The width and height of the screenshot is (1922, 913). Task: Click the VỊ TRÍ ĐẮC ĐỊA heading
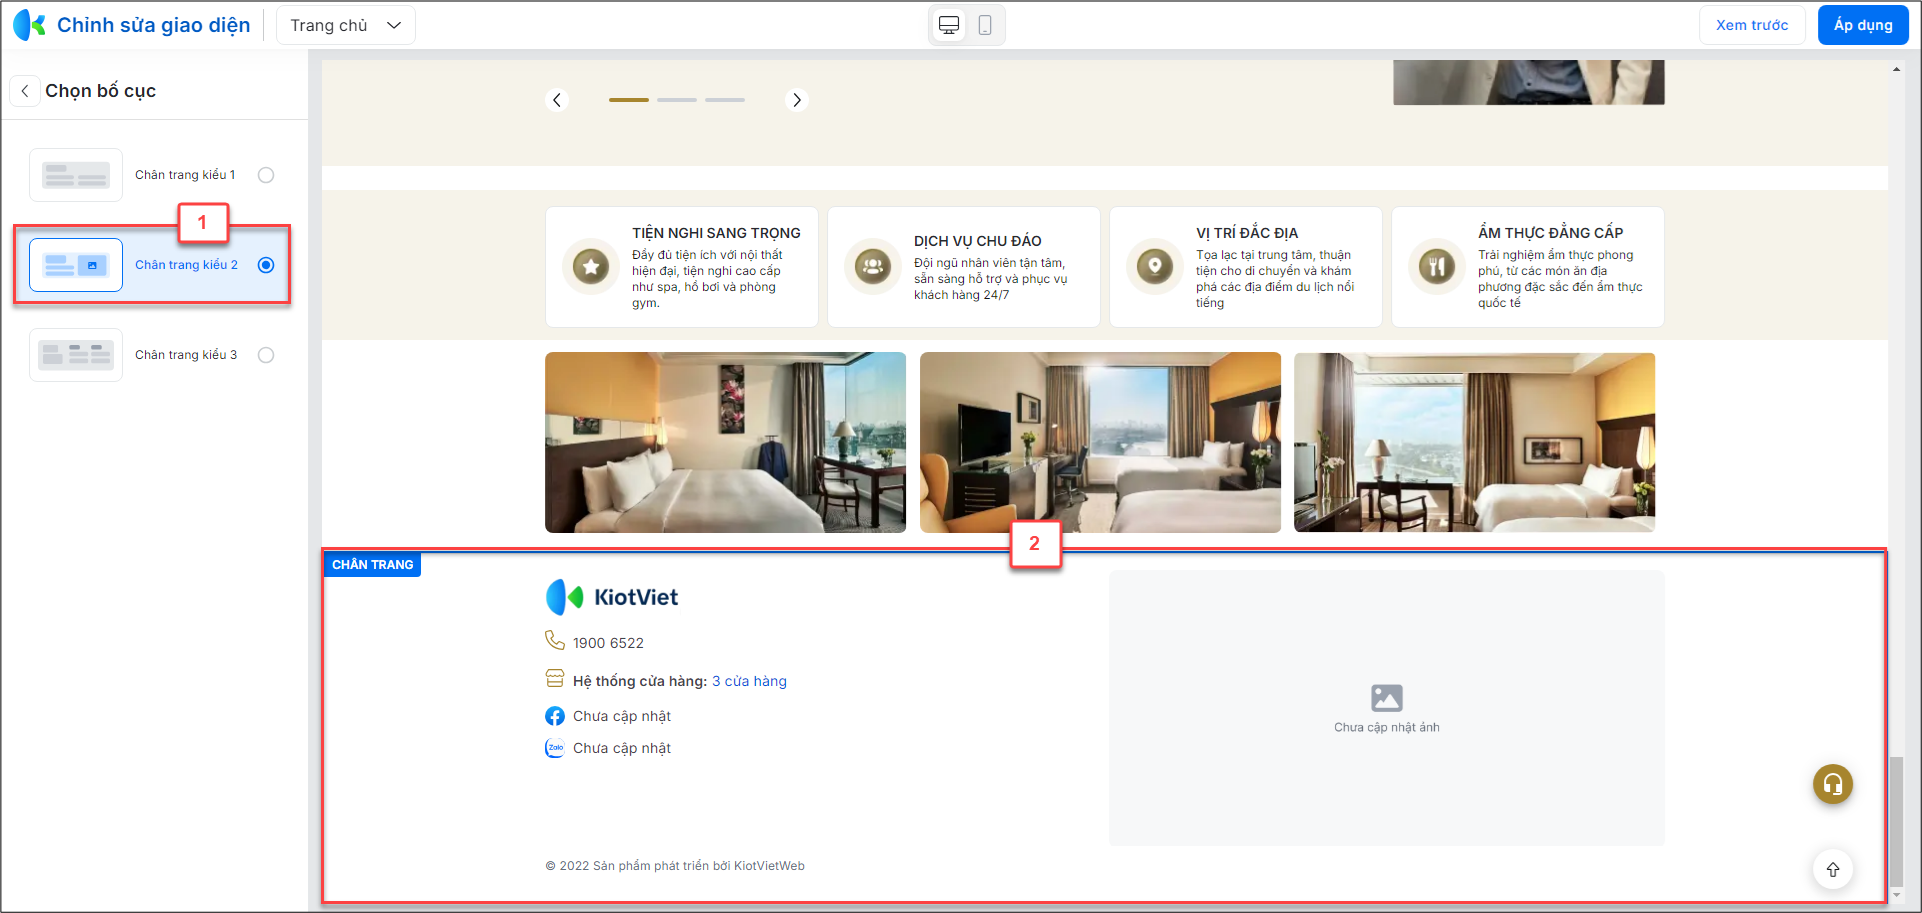pos(1247,233)
